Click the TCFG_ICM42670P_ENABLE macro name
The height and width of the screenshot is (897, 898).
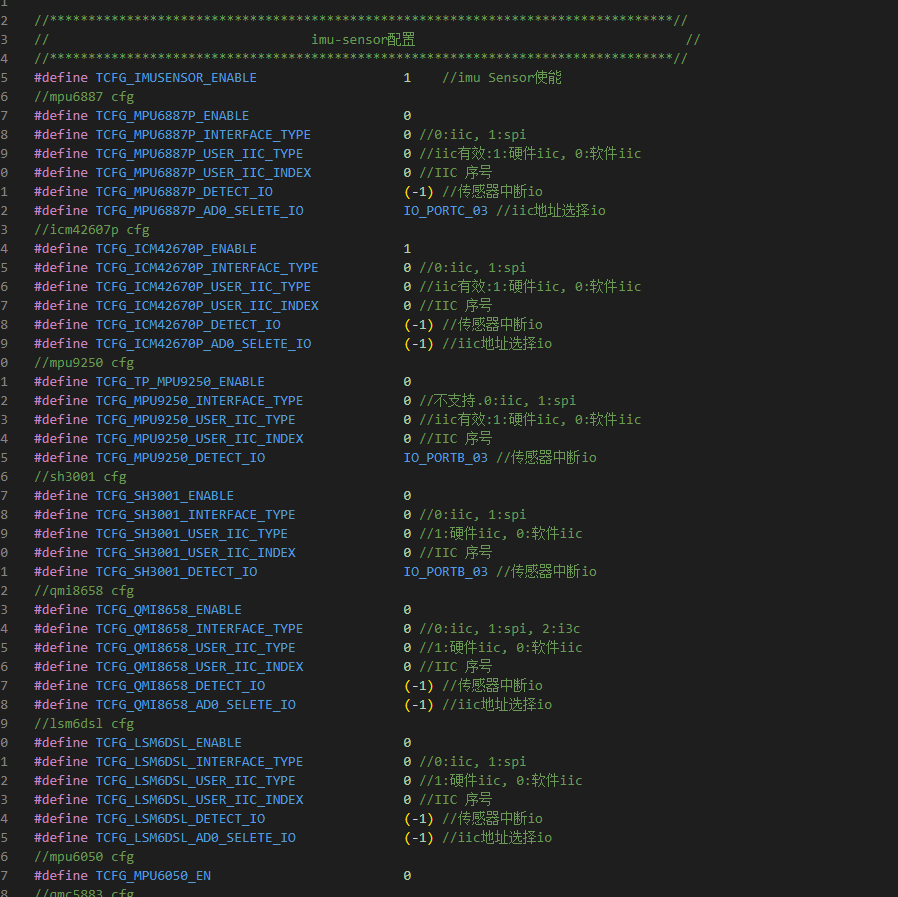[176, 249]
